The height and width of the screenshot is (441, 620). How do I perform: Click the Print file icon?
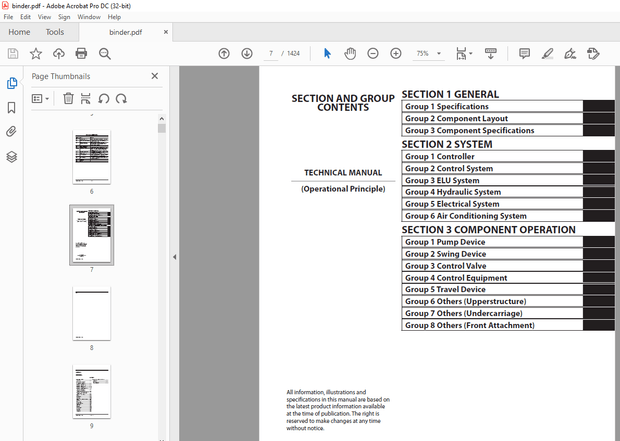click(81, 53)
